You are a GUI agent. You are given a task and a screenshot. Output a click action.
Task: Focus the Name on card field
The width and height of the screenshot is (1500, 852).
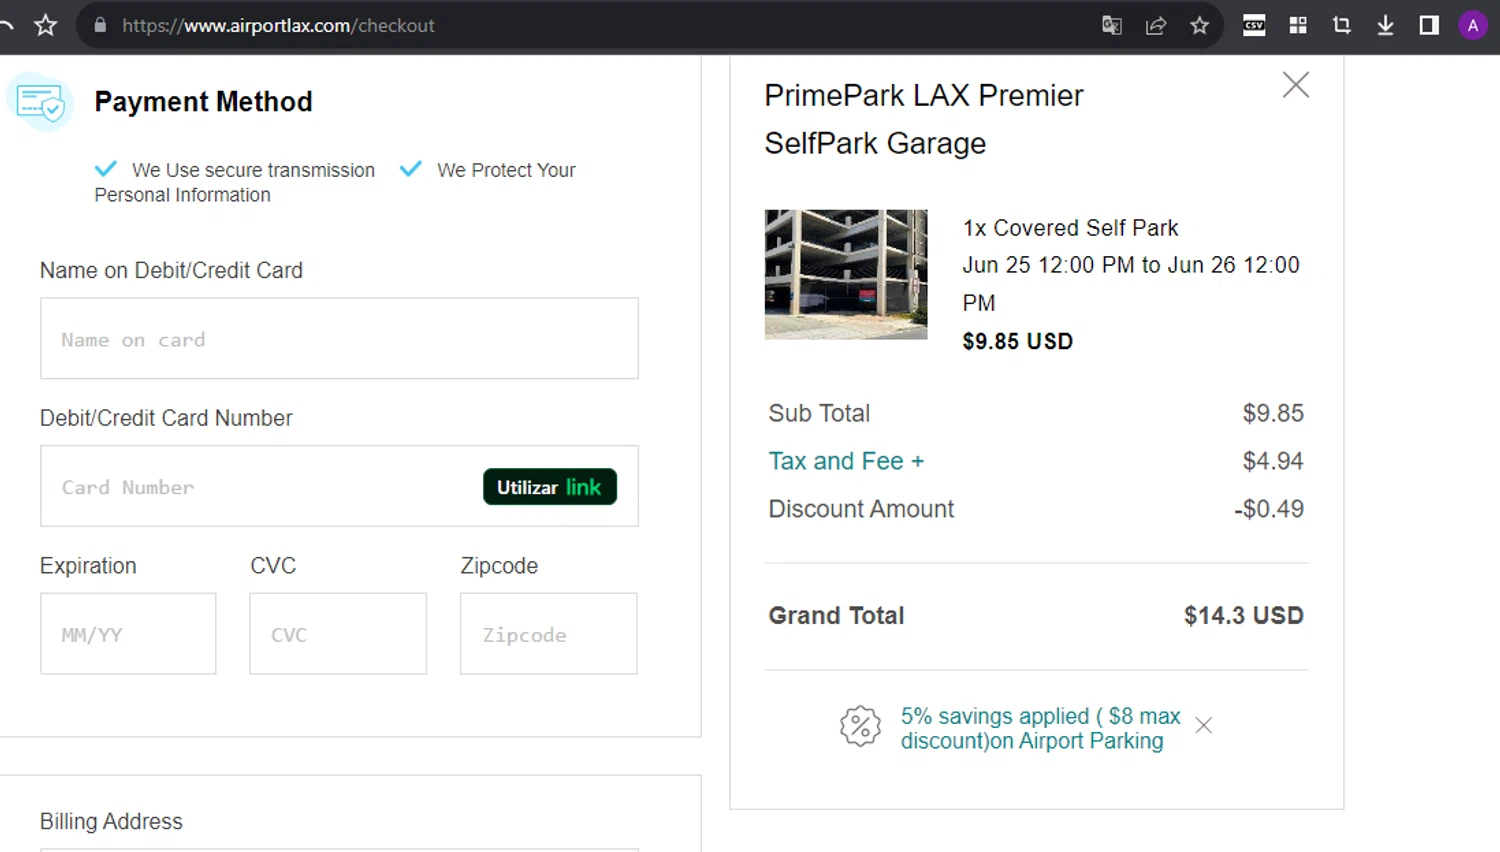(339, 339)
